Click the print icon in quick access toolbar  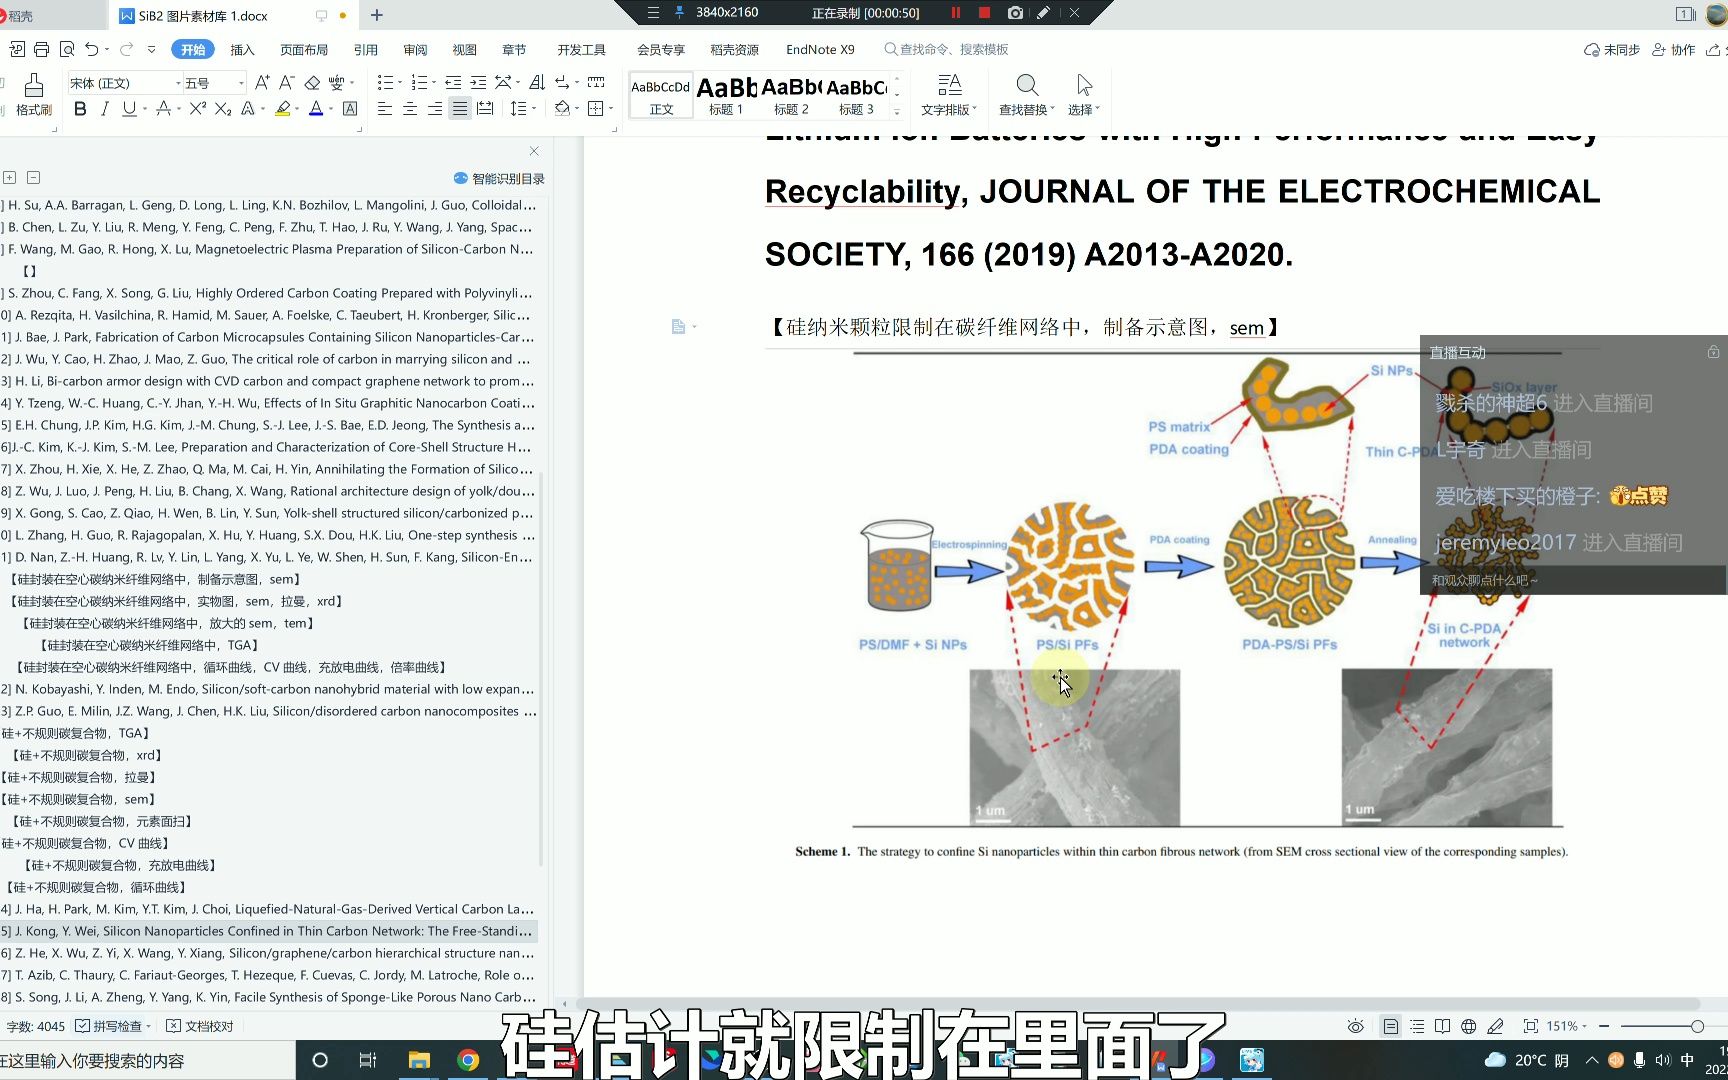[41, 49]
